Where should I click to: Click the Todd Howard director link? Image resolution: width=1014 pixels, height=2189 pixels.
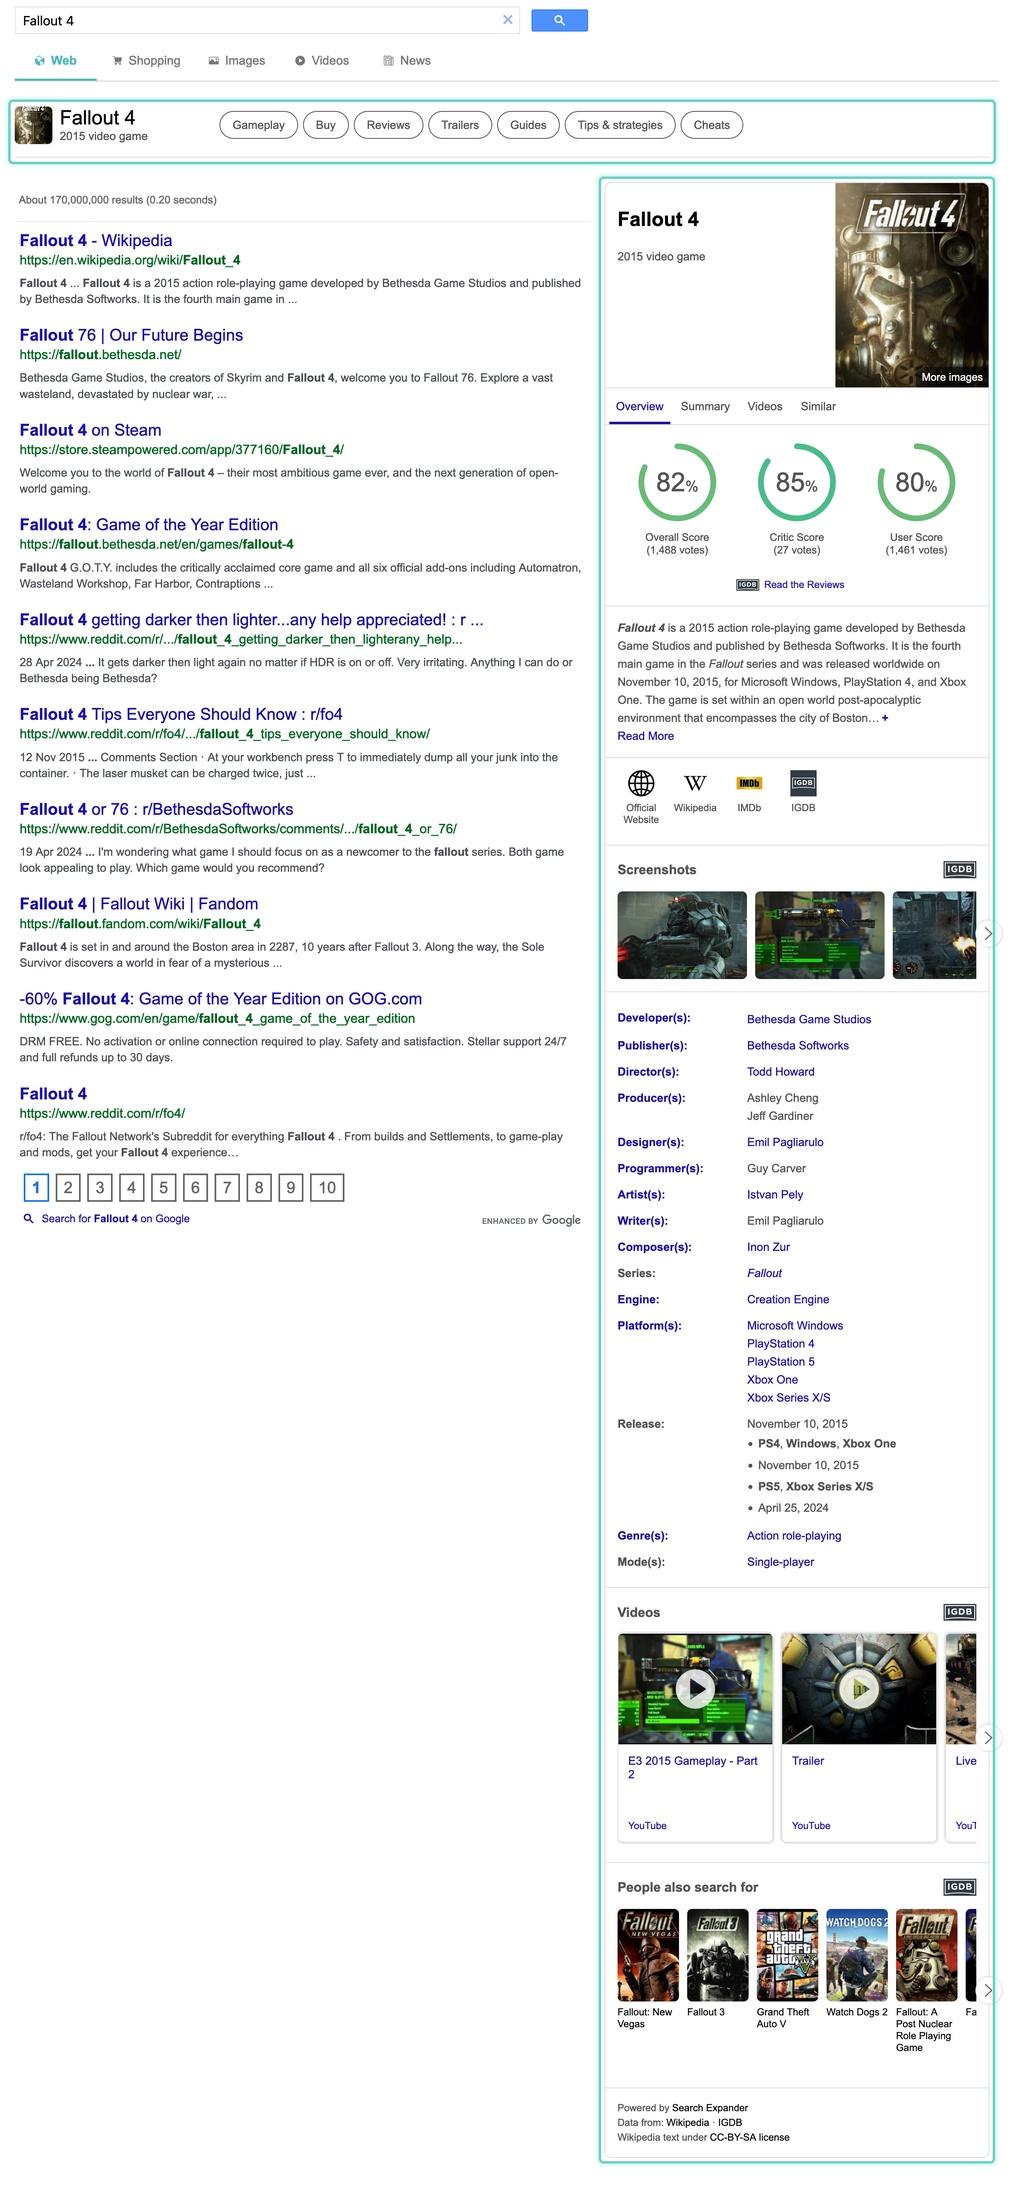point(781,1071)
